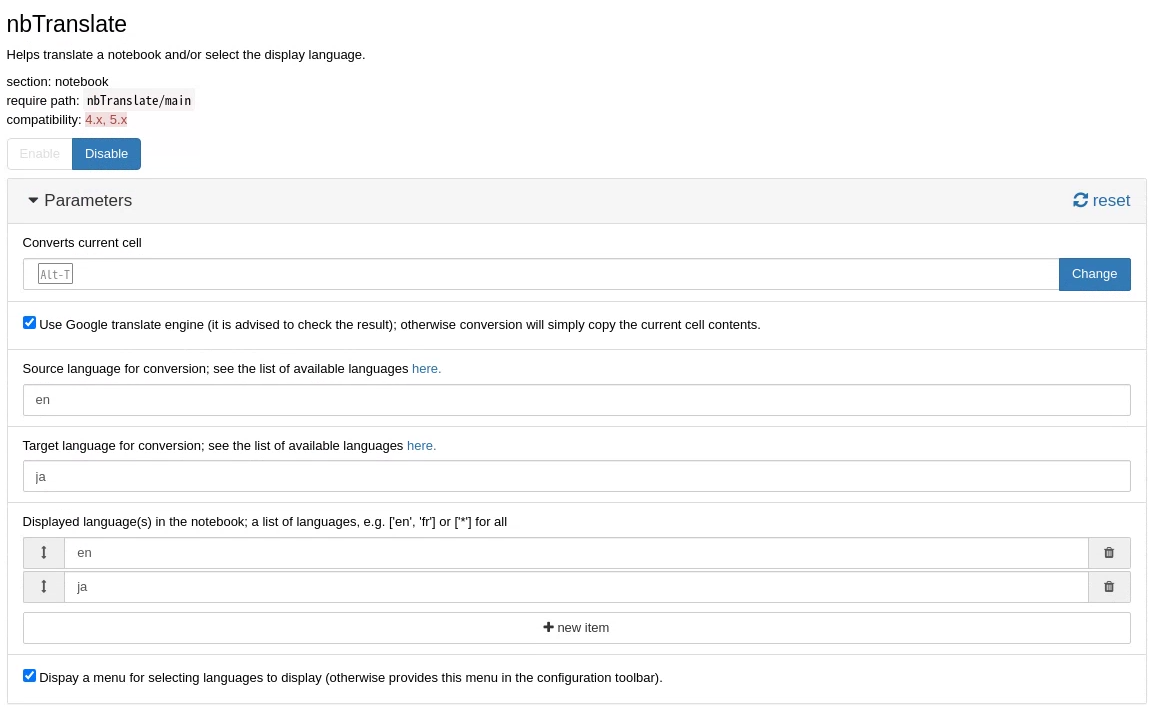The width and height of the screenshot is (1171, 708).
Task: Click the nbTranslate page heading
Action: pos(66,24)
